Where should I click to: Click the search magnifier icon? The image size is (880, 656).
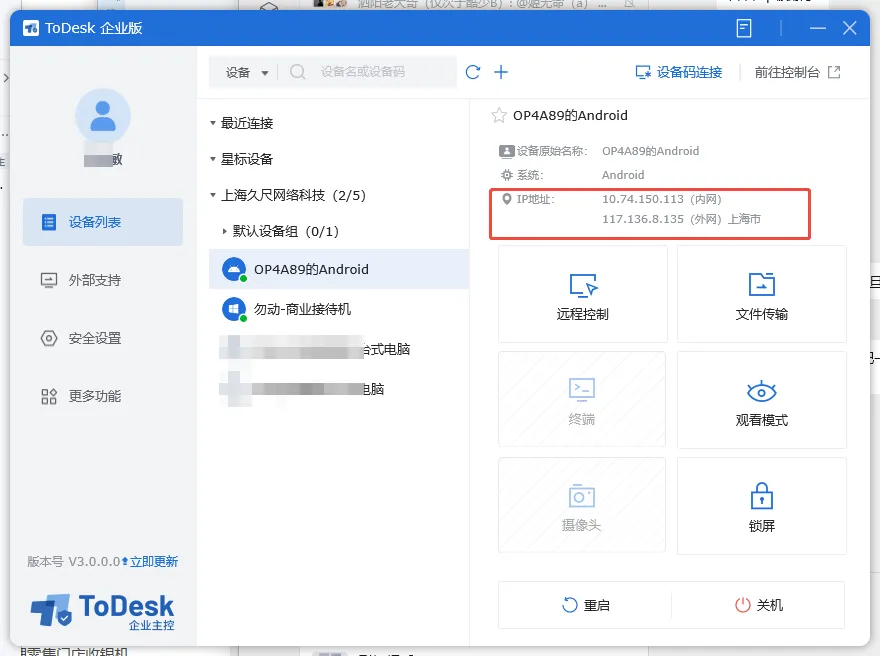point(297,72)
